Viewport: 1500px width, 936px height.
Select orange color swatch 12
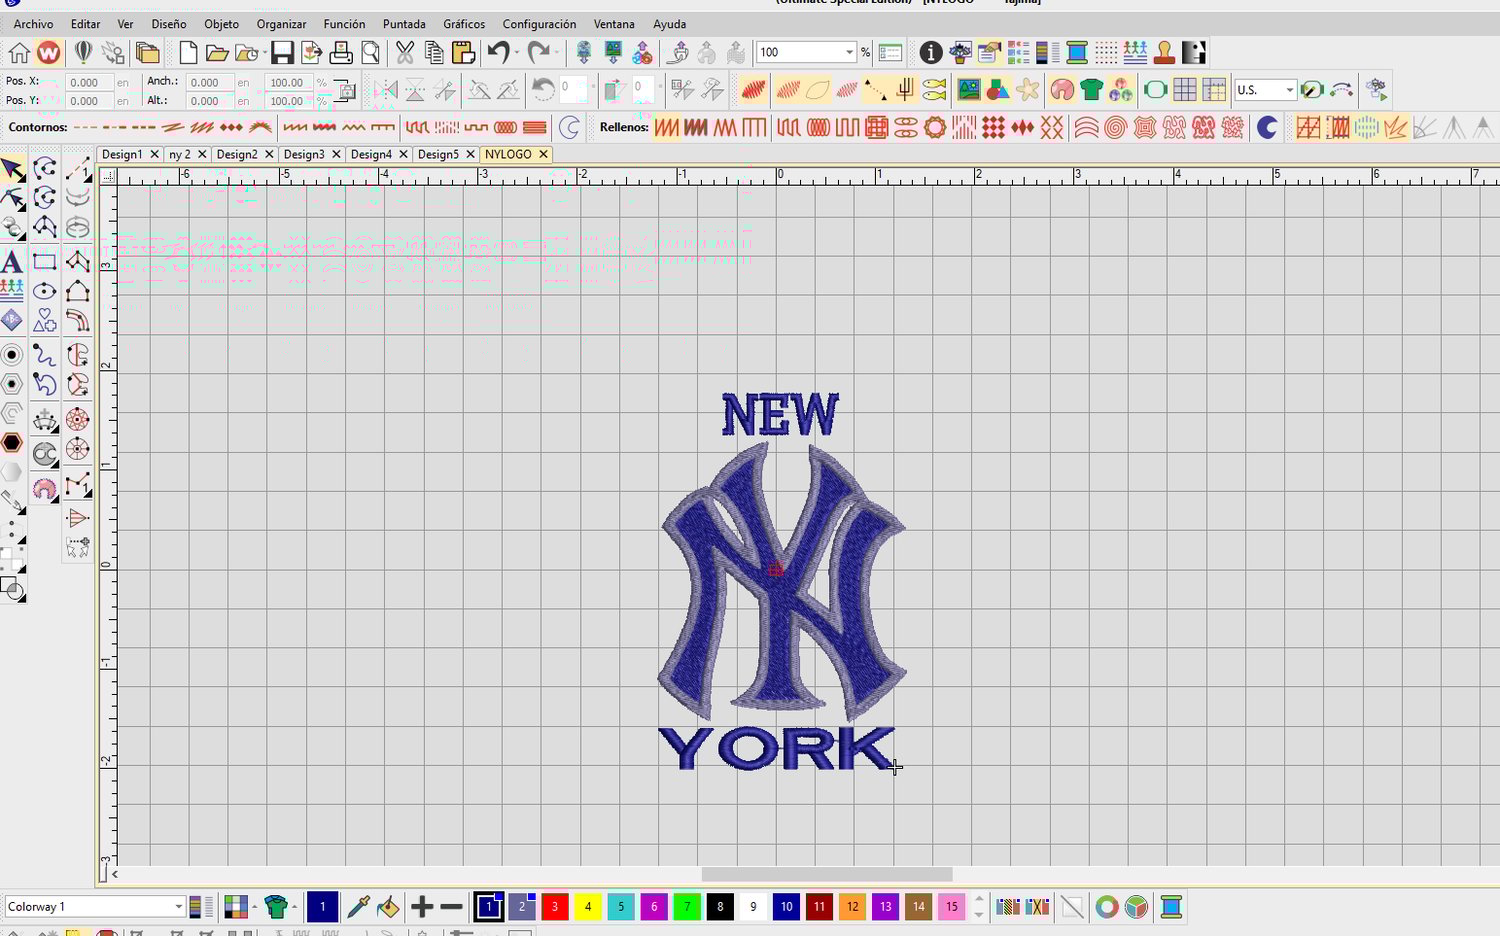852,907
